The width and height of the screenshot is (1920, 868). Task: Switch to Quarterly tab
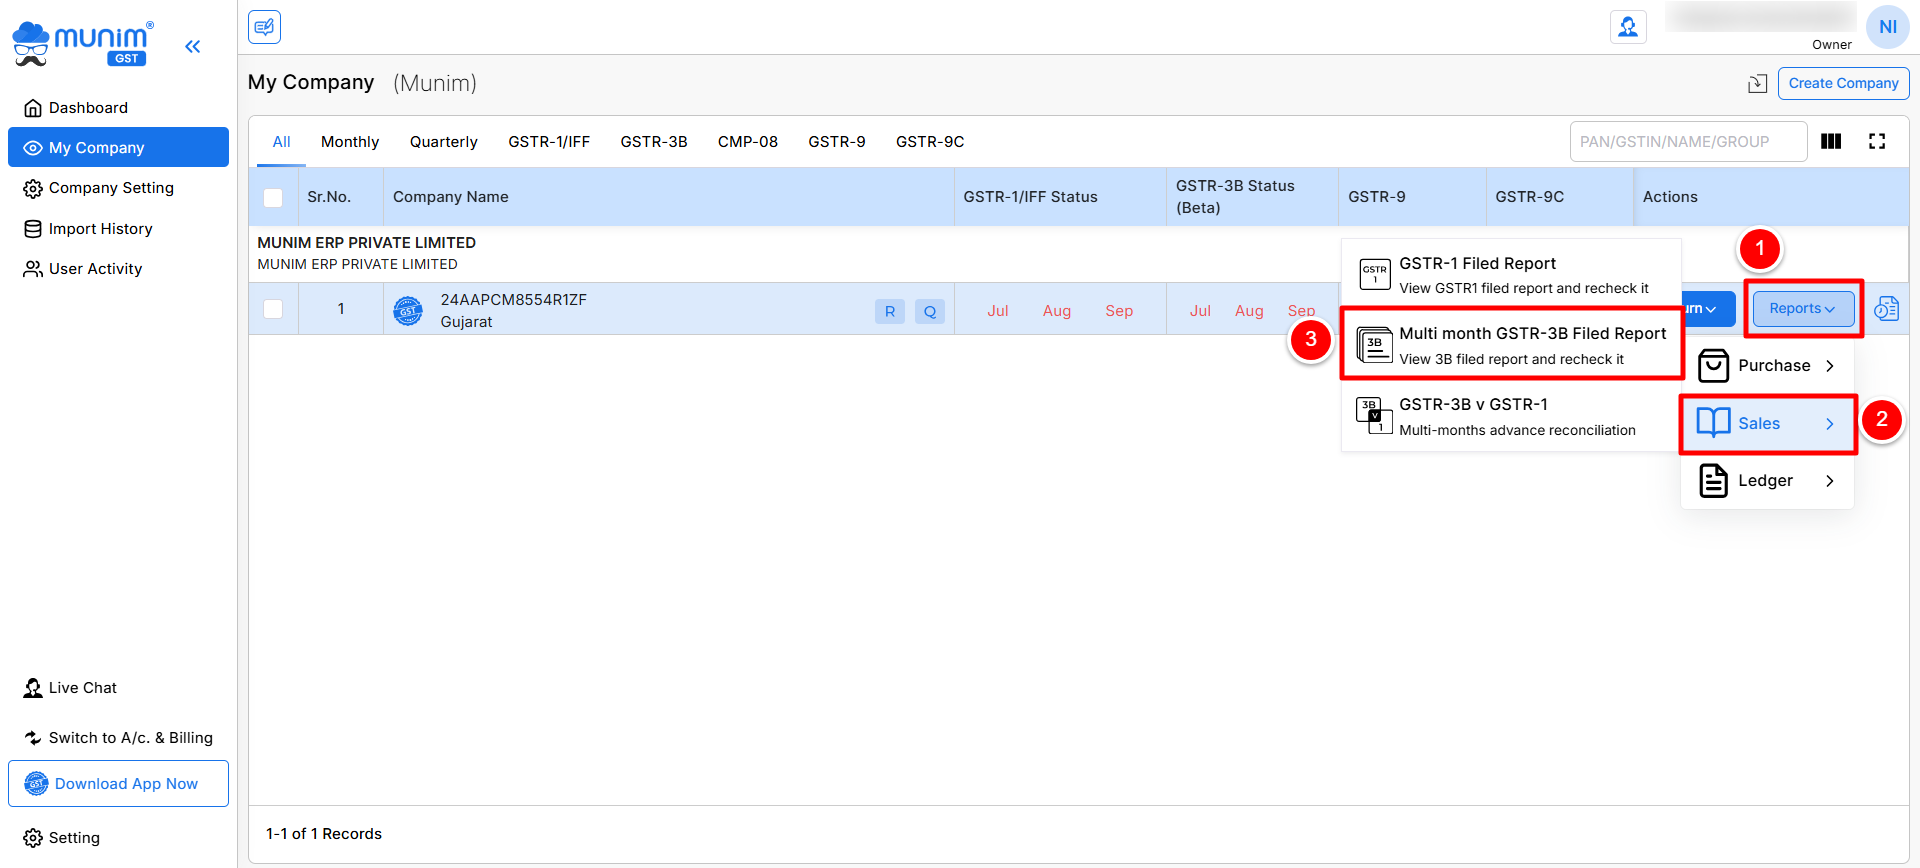coord(444,142)
